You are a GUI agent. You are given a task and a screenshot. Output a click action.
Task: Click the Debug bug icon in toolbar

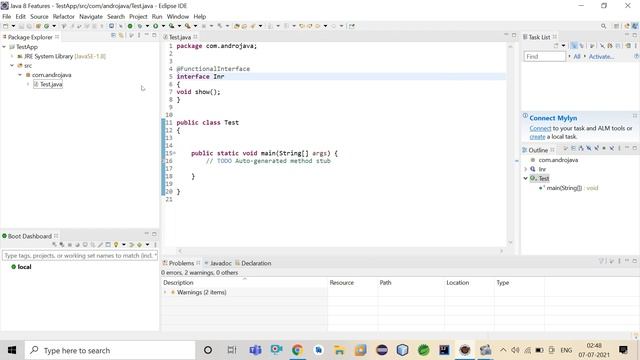[x=140, y=26]
